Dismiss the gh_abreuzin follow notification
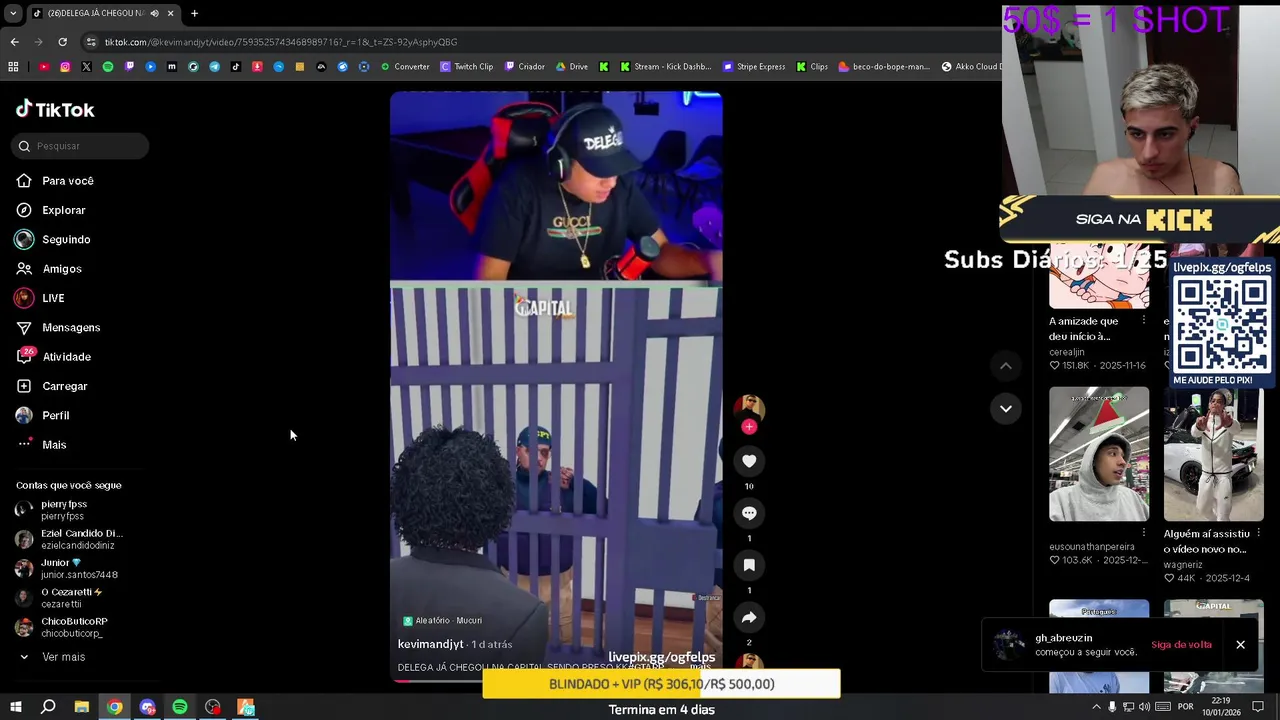The width and height of the screenshot is (1280, 720). [1240, 645]
